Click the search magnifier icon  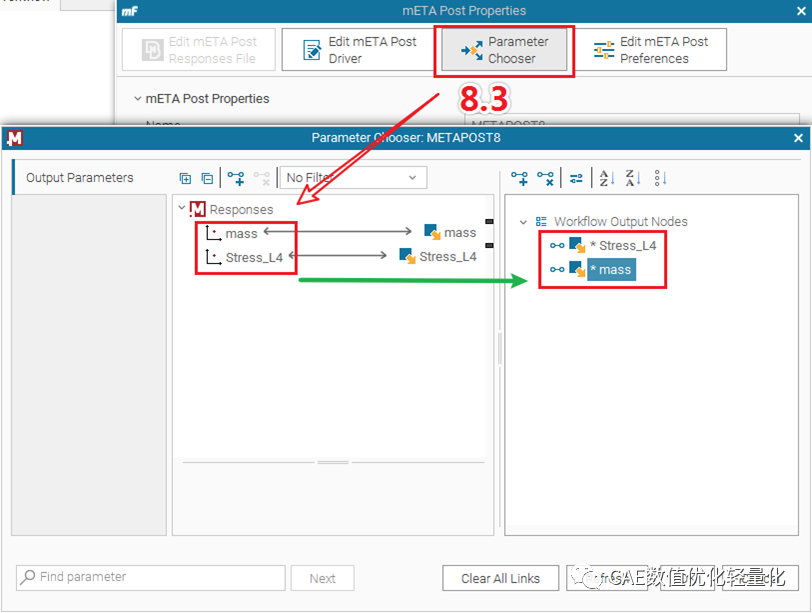tap(27, 577)
